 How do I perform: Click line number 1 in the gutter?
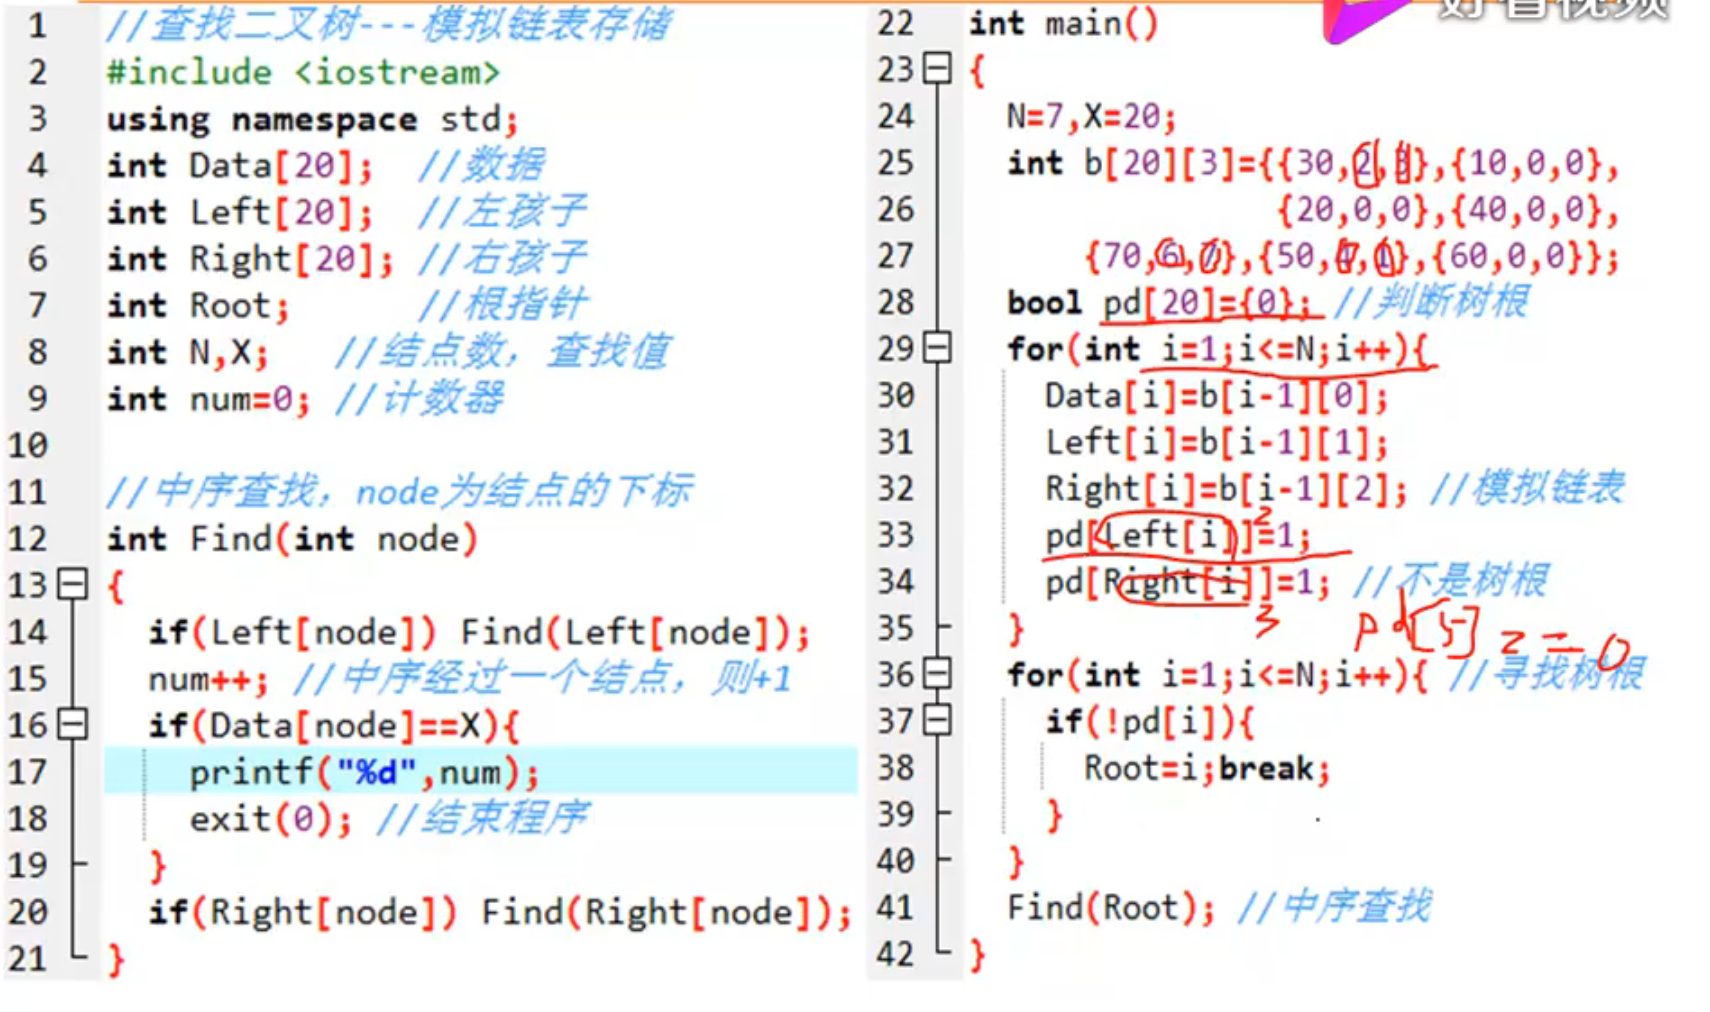click(37, 26)
